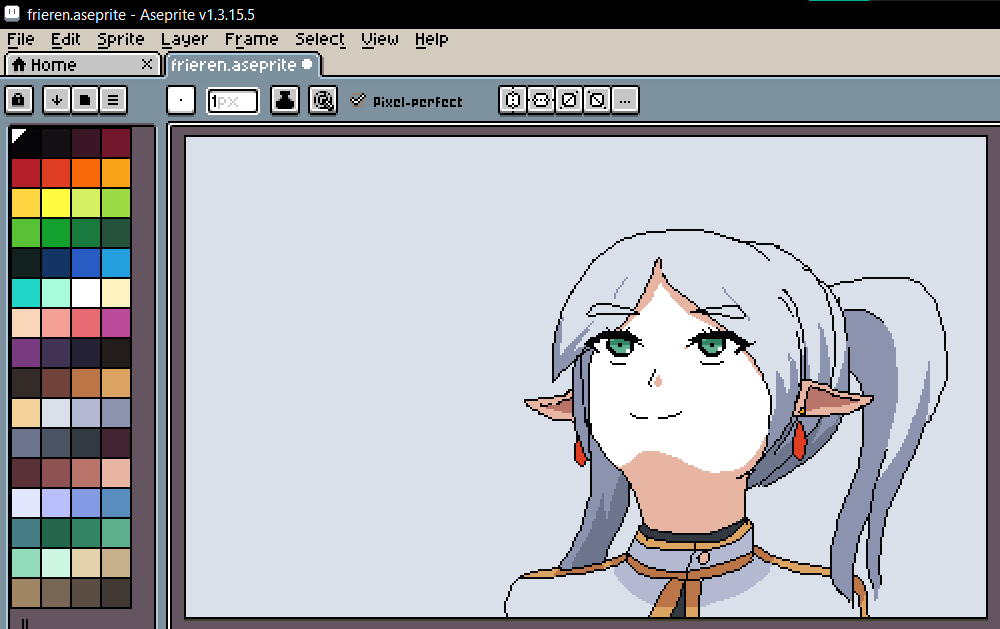
Task: Open the Select menu
Action: coord(320,40)
